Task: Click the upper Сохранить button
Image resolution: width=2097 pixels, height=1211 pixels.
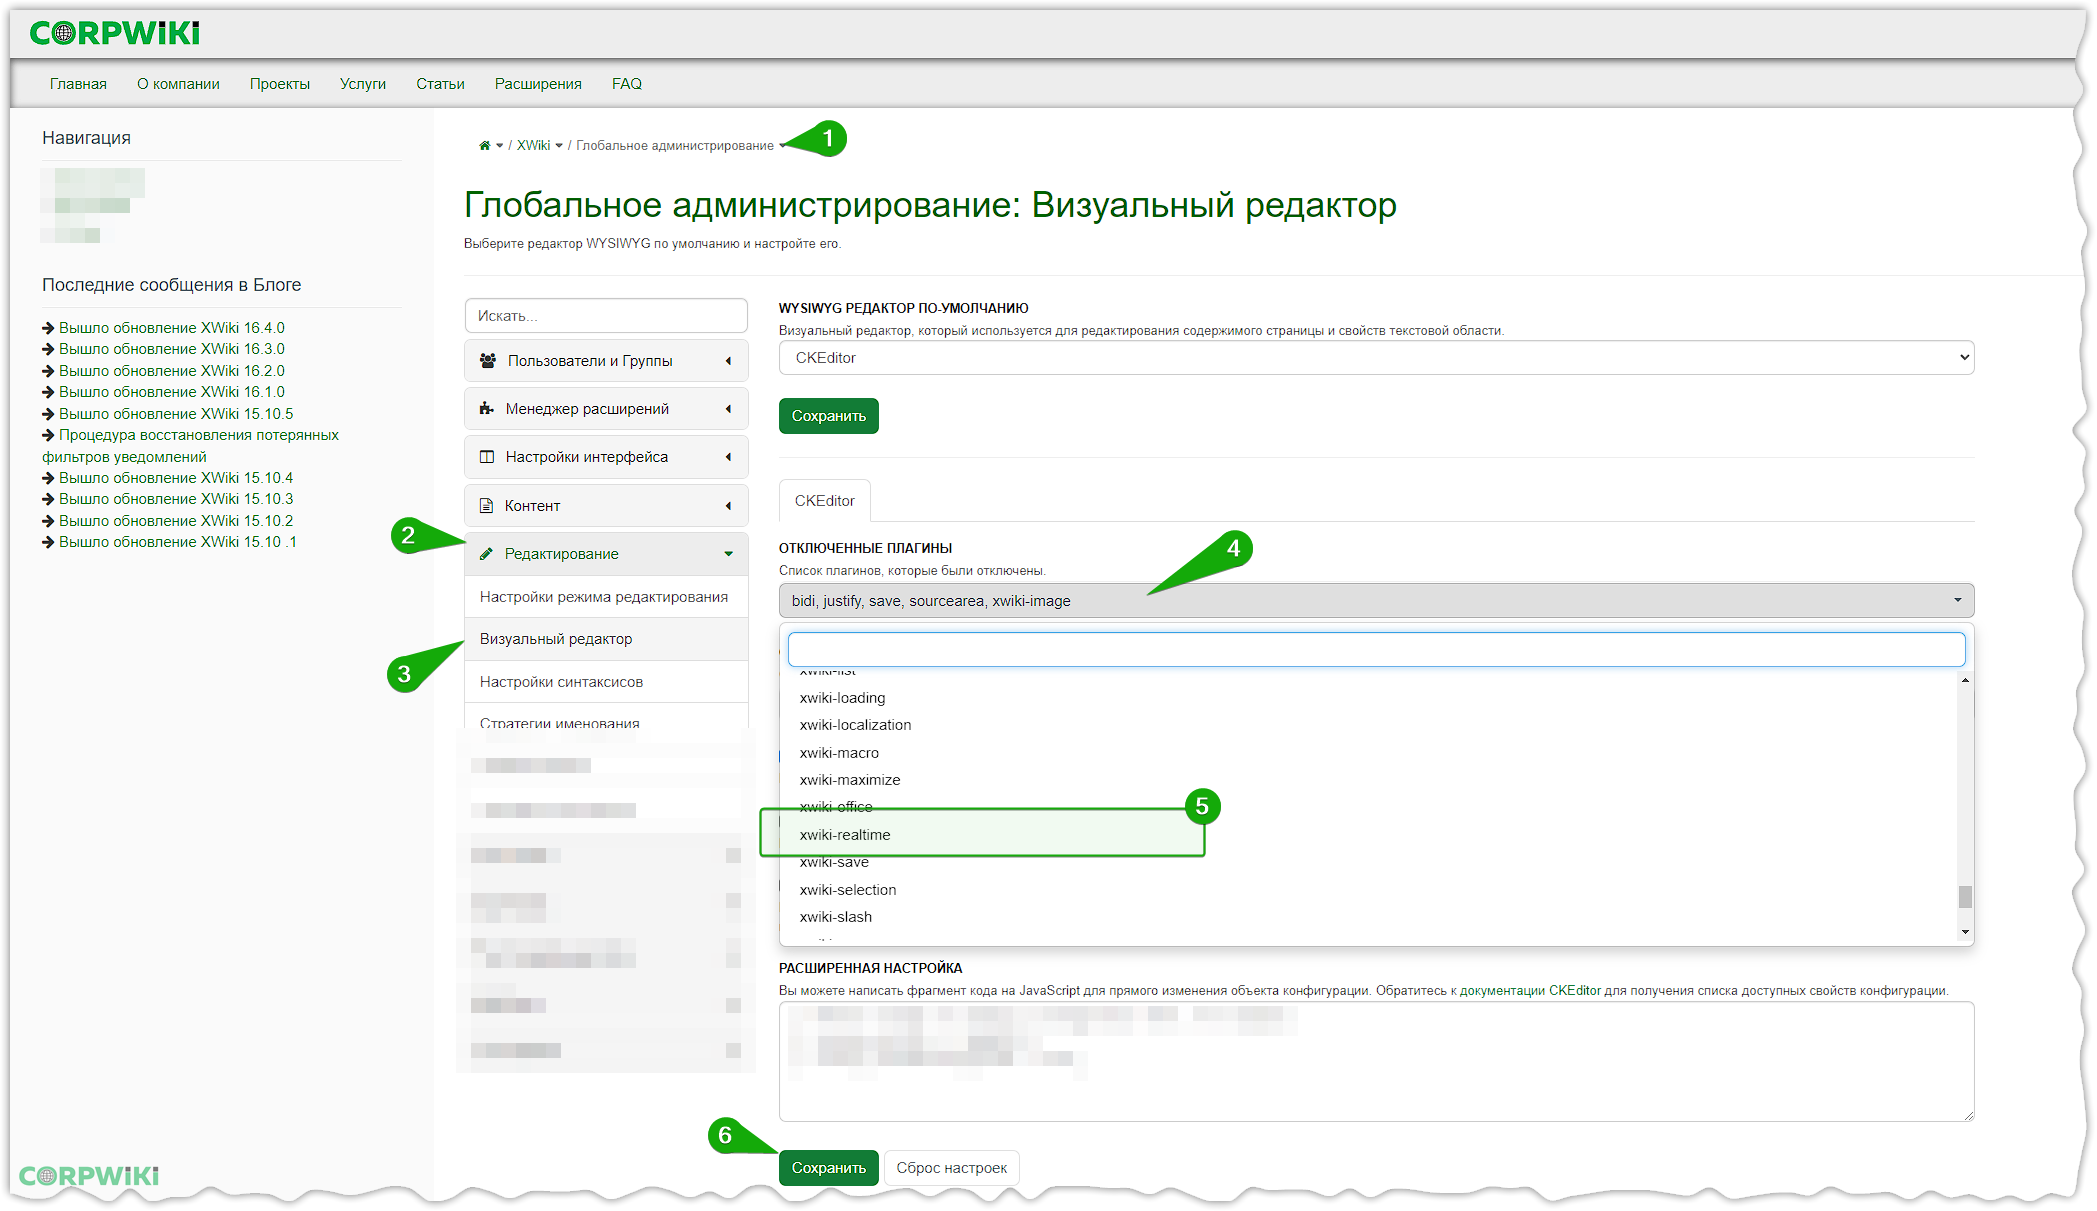Action: tap(829, 416)
